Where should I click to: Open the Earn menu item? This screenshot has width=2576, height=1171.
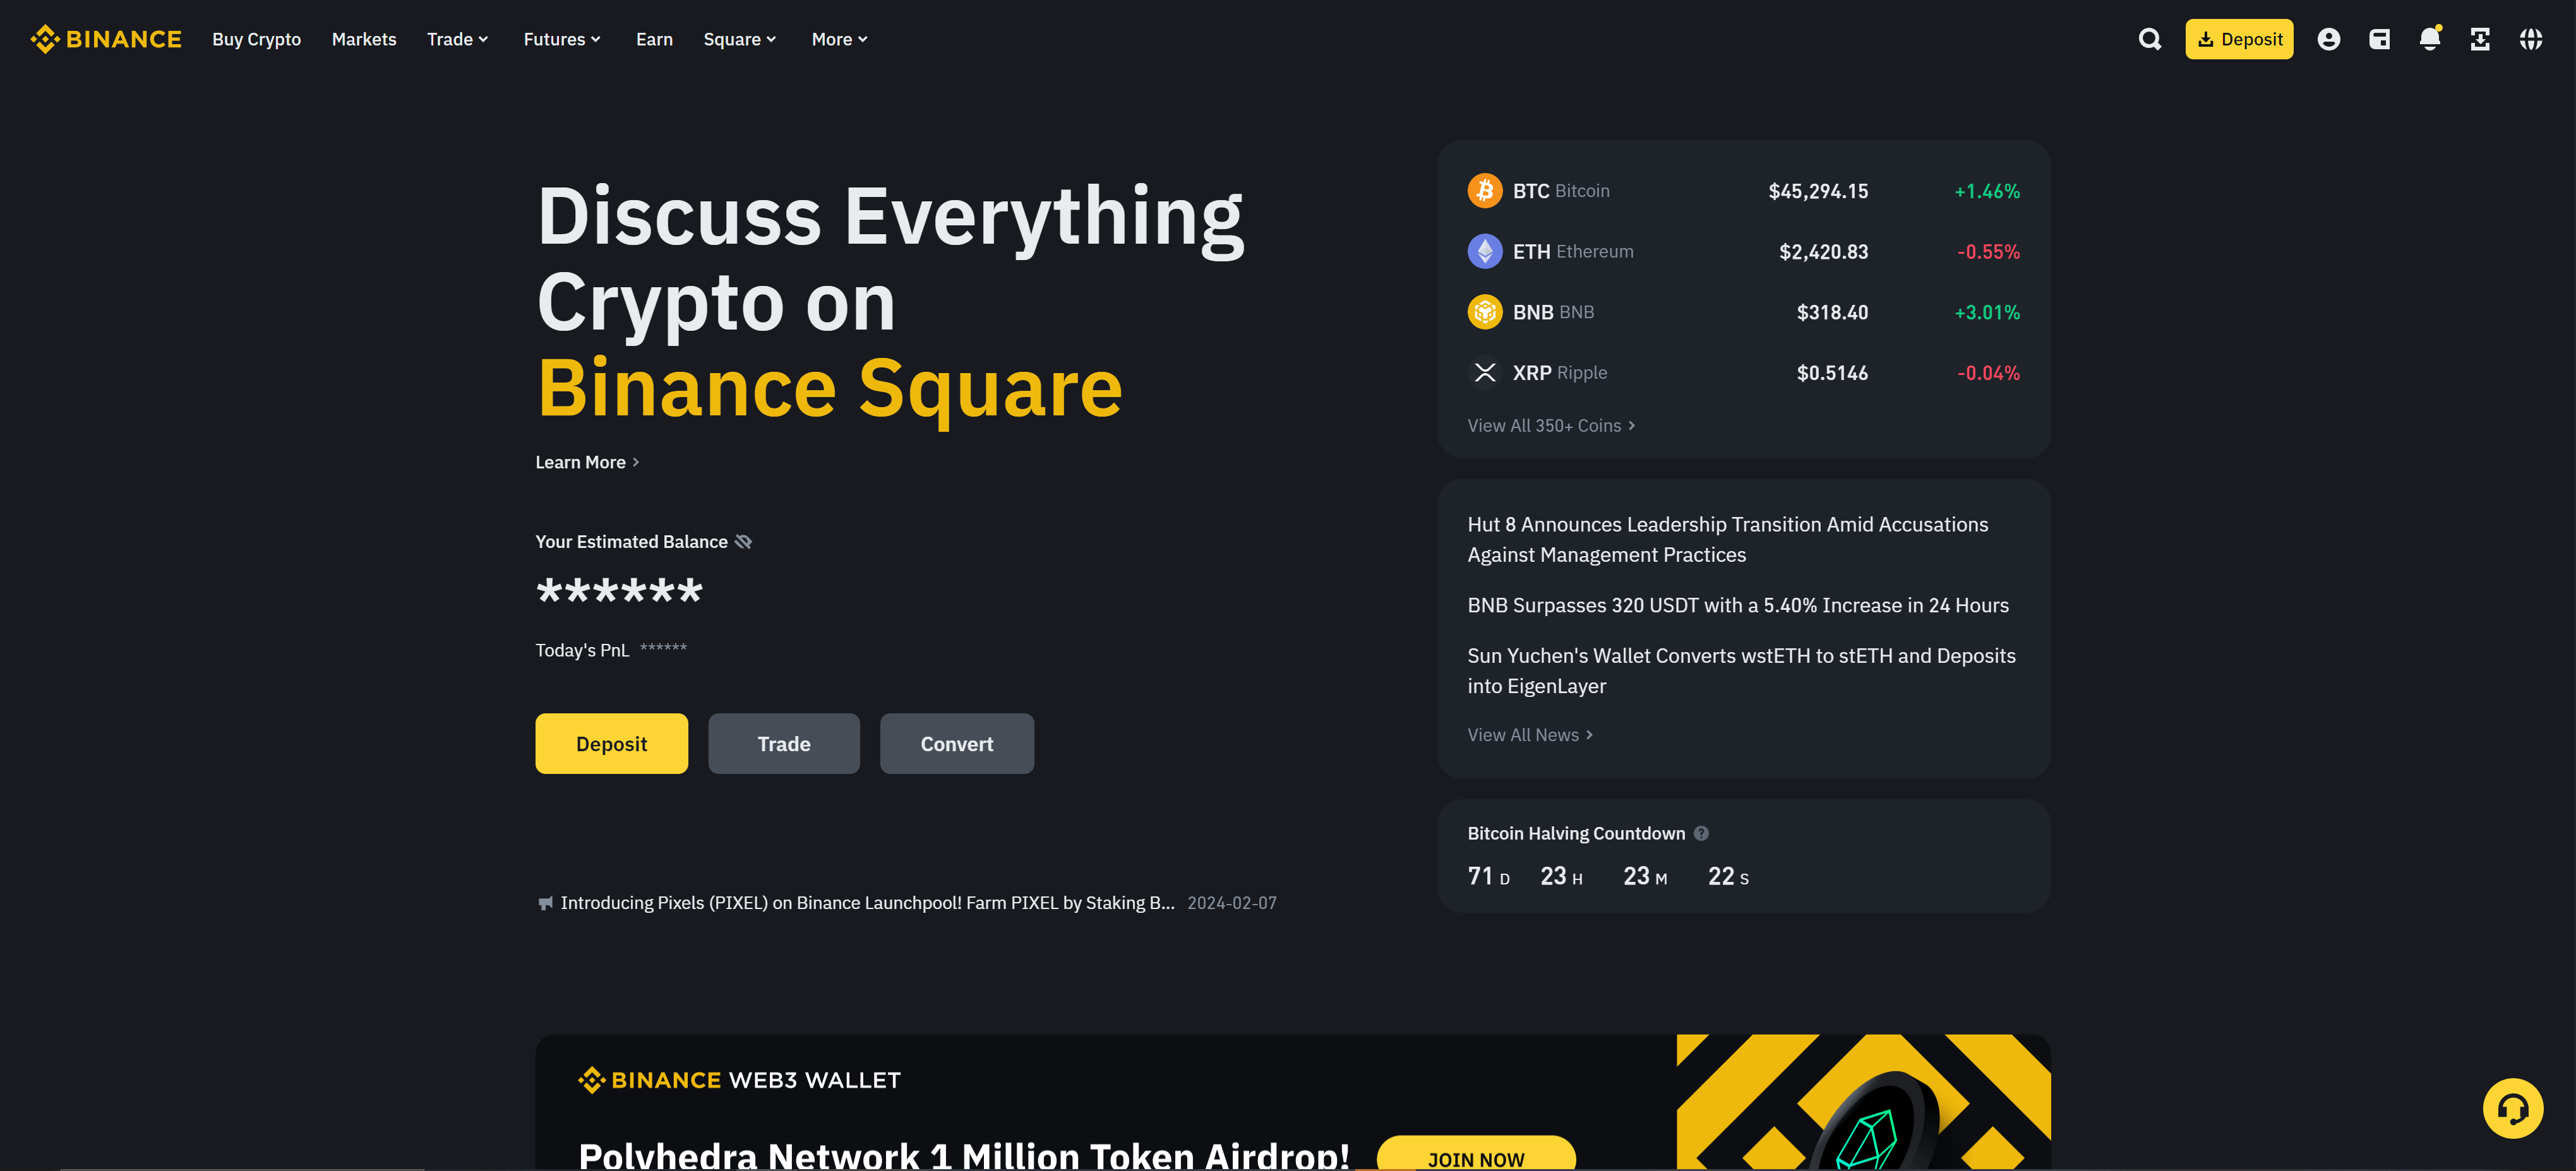(x=654, y=39)
